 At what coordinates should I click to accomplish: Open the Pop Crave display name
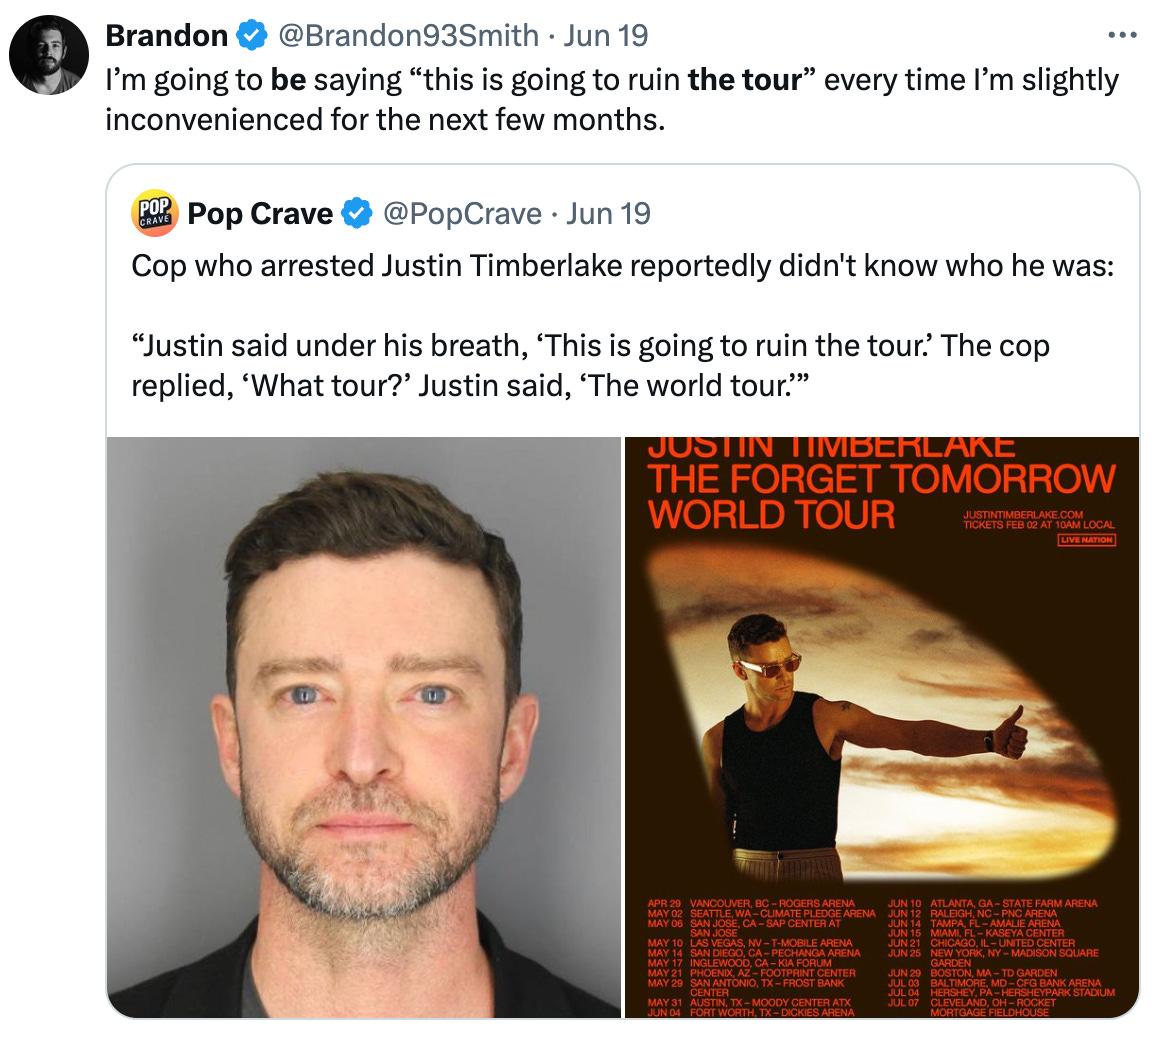pyautogui.click(x=260, y=214)
